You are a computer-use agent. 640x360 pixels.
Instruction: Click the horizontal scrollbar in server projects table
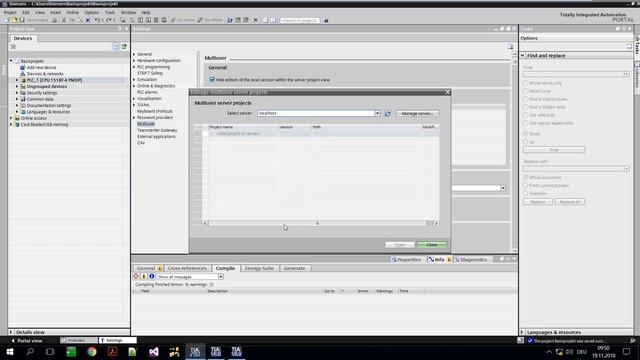coord(317,223)
